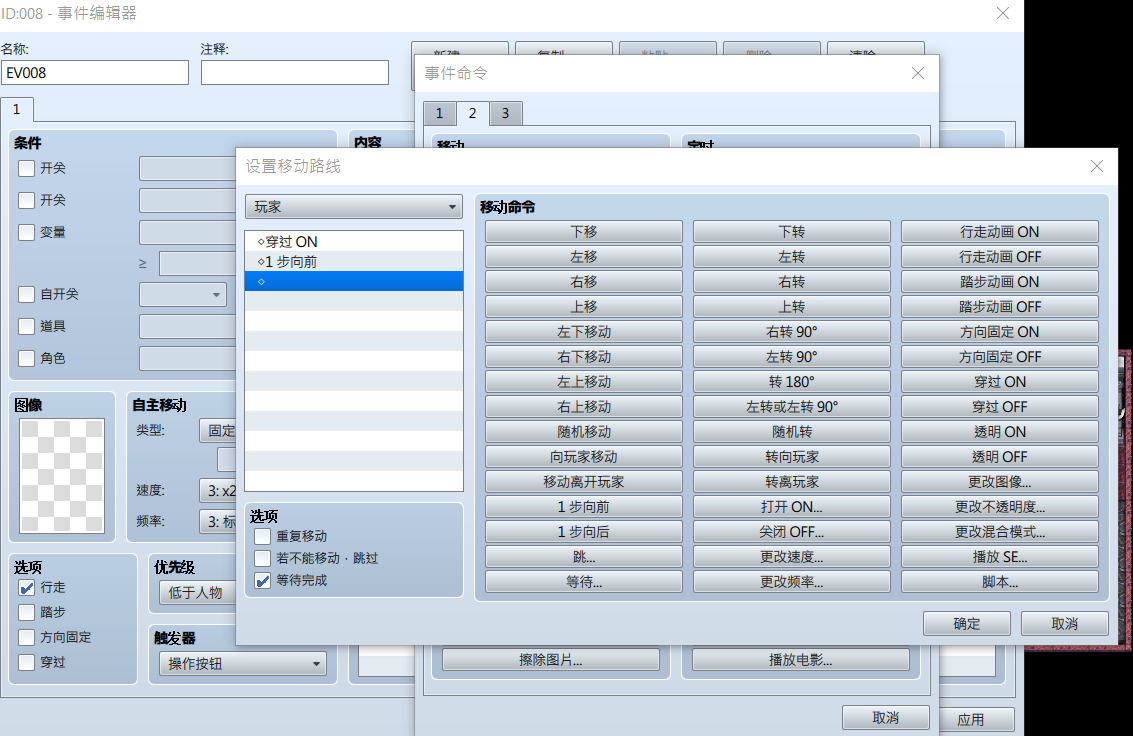The width and height of the screenshot is (1133, 736).
Task: Toggle the 变量 condition checkbox
Action: [27, 233]
